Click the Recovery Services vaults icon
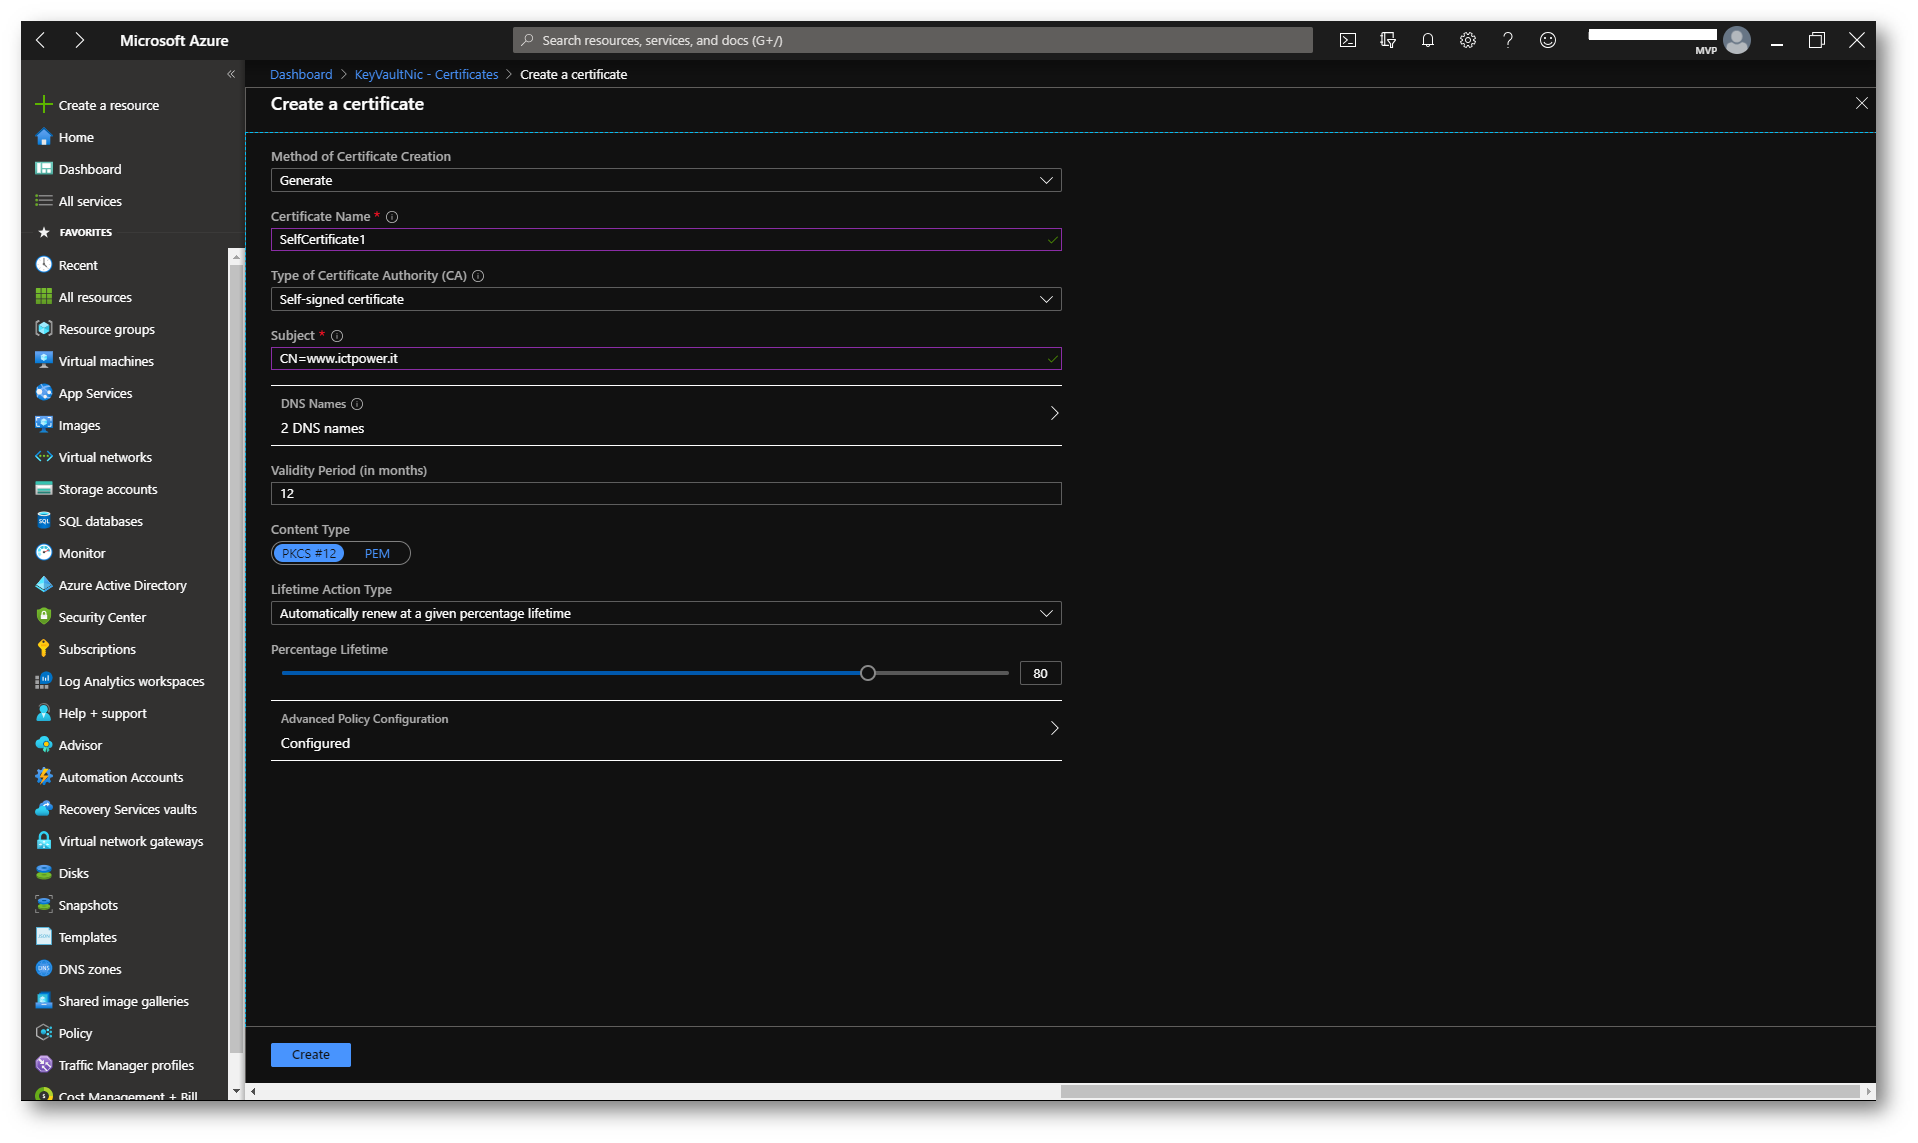 44,808
